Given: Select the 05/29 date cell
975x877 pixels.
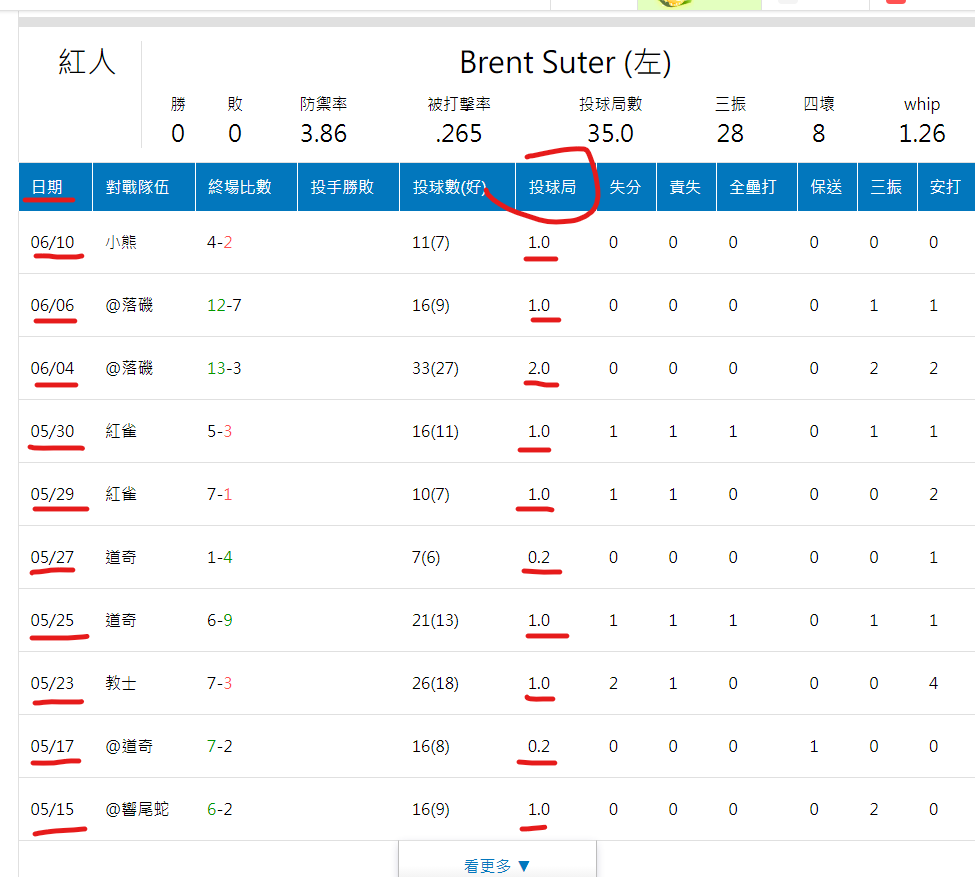Looking at the screenshot, I should click(52, 494).
